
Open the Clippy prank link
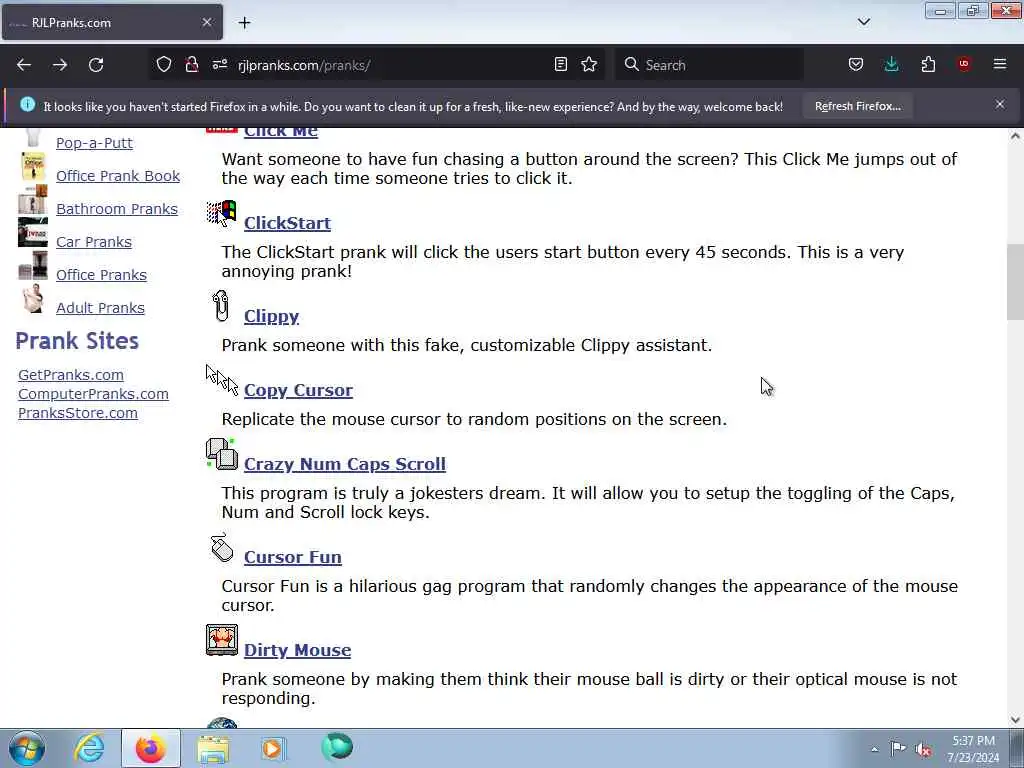pos(272,316)
